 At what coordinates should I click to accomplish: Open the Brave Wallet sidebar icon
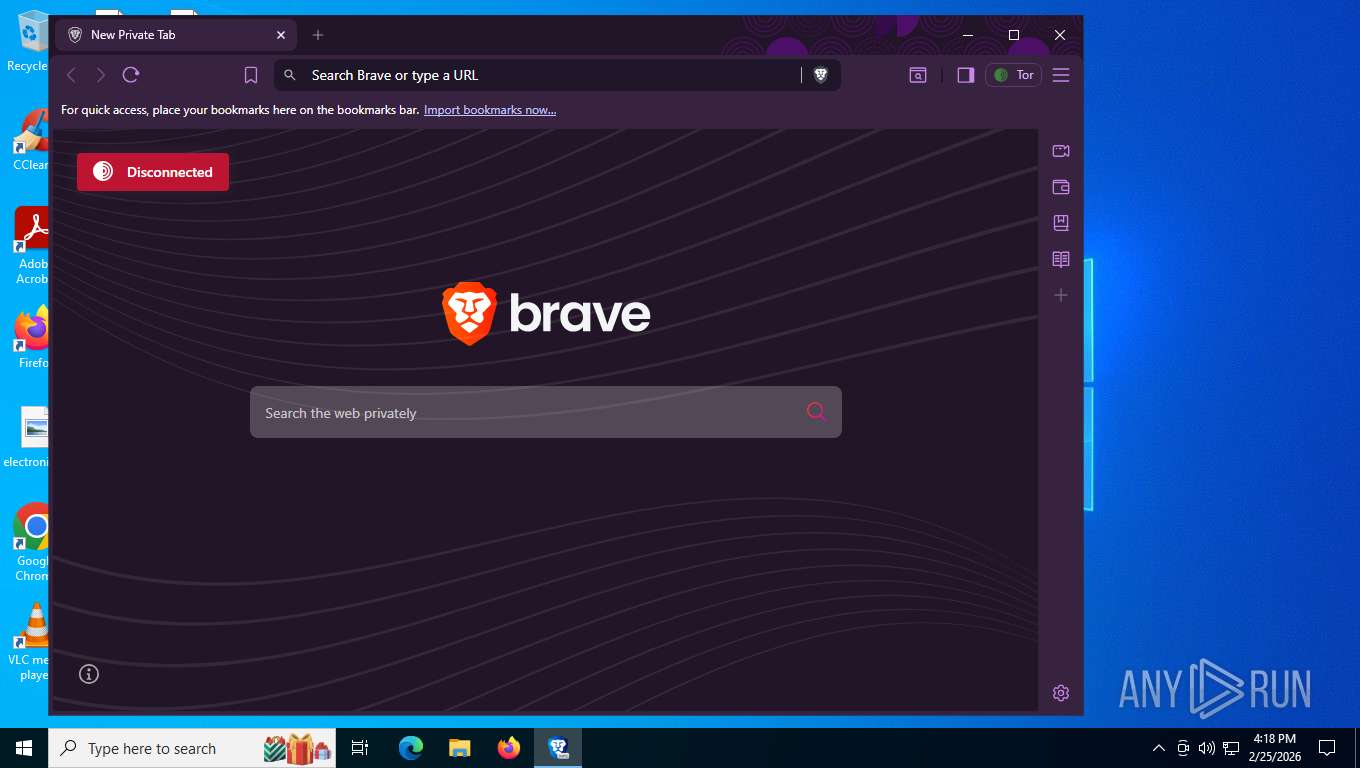click(1061, 187)
